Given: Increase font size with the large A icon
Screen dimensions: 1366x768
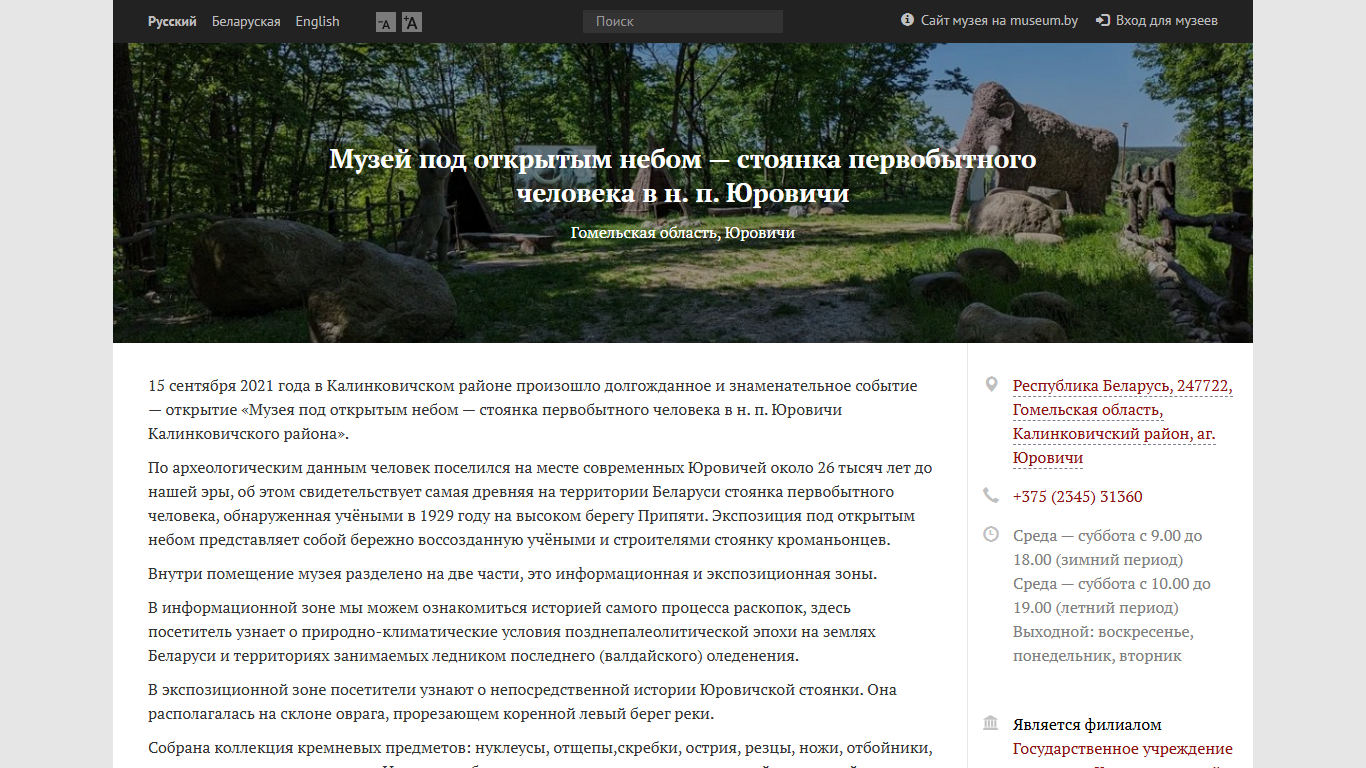Looking at the screenshot, I should [x=412, y=22].
